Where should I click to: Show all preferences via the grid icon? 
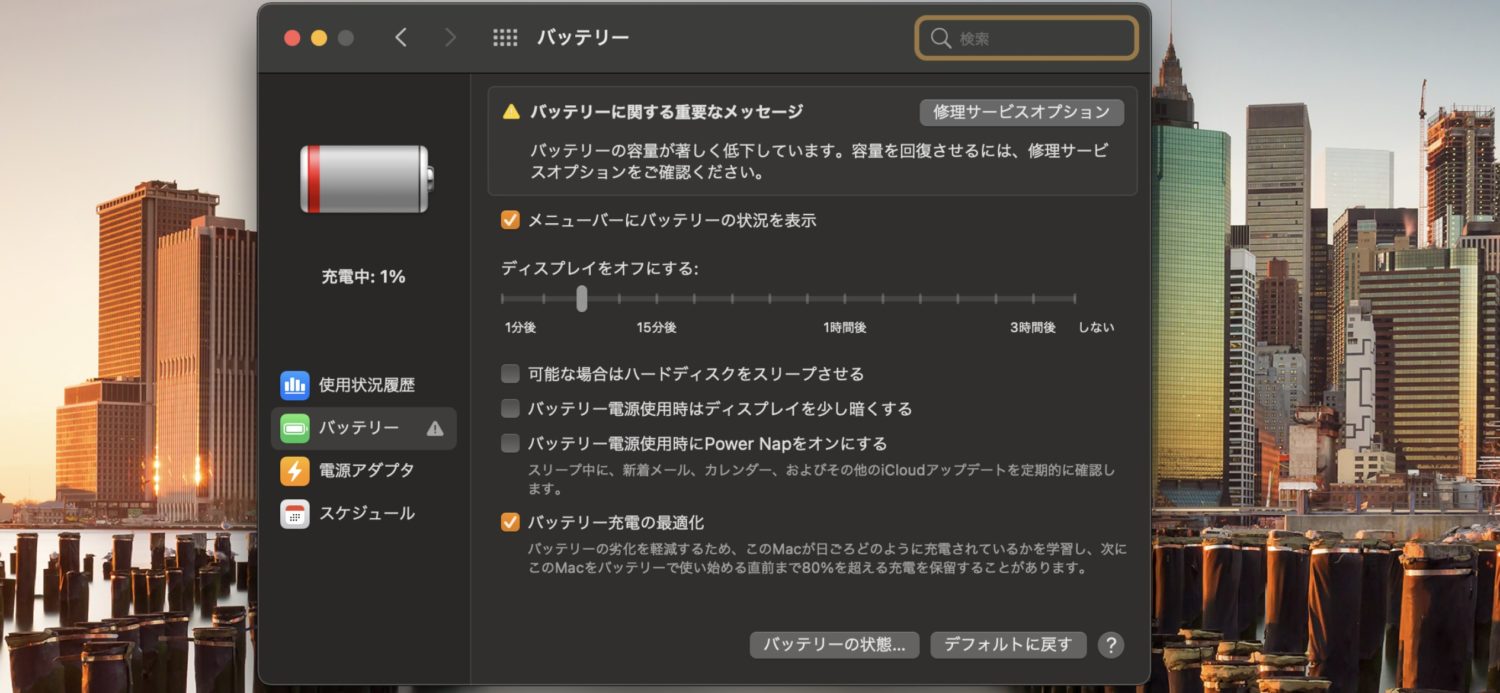pos(505,38)
